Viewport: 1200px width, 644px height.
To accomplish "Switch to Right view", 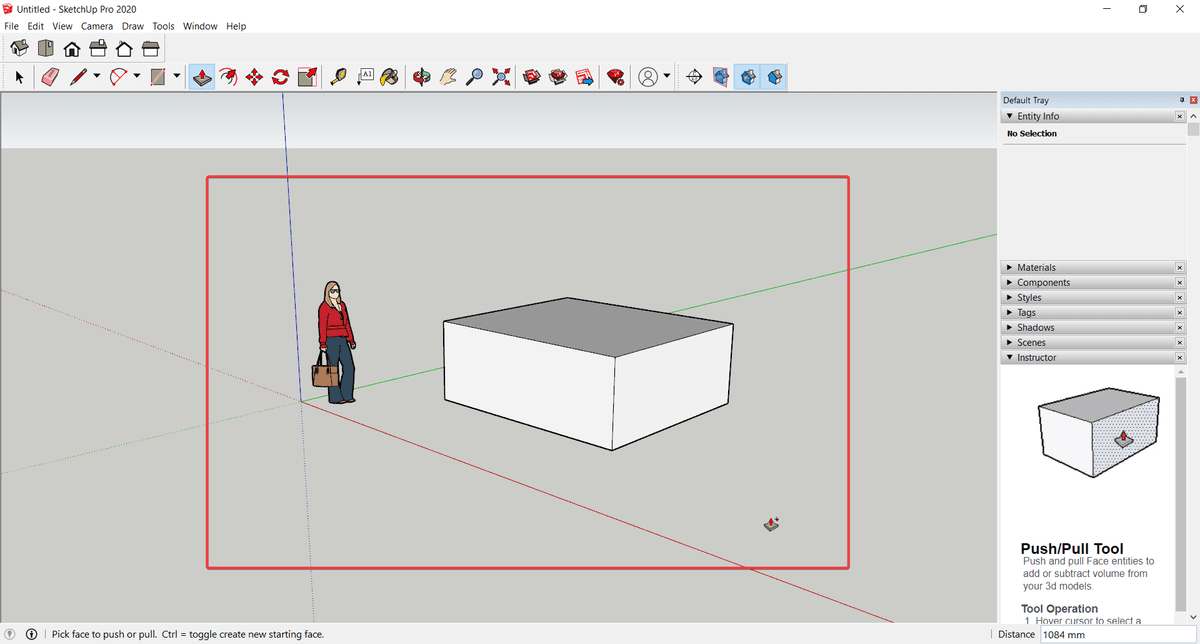I will [x=98, y=48].
